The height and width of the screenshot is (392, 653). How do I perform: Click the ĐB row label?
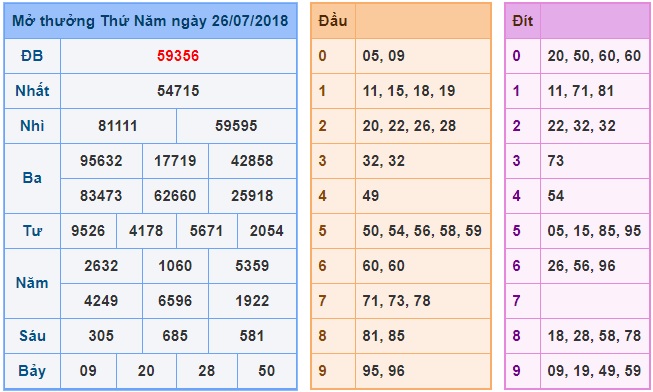pos(32,56)
